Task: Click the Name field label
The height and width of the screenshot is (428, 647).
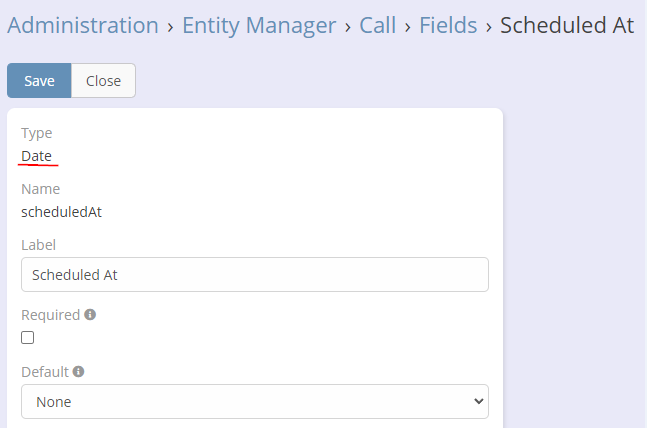Action: click(40, 189)
